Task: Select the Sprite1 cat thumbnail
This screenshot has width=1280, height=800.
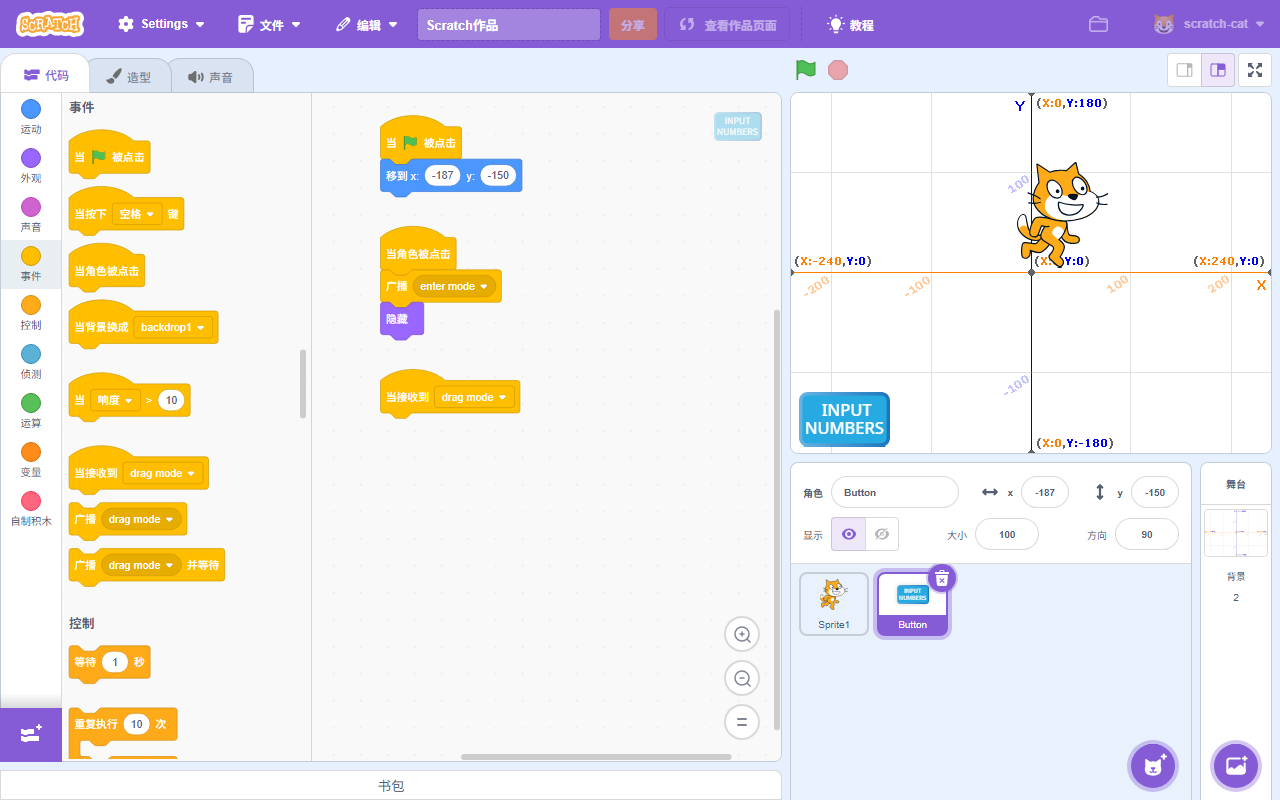Action: tap(833, 603)
